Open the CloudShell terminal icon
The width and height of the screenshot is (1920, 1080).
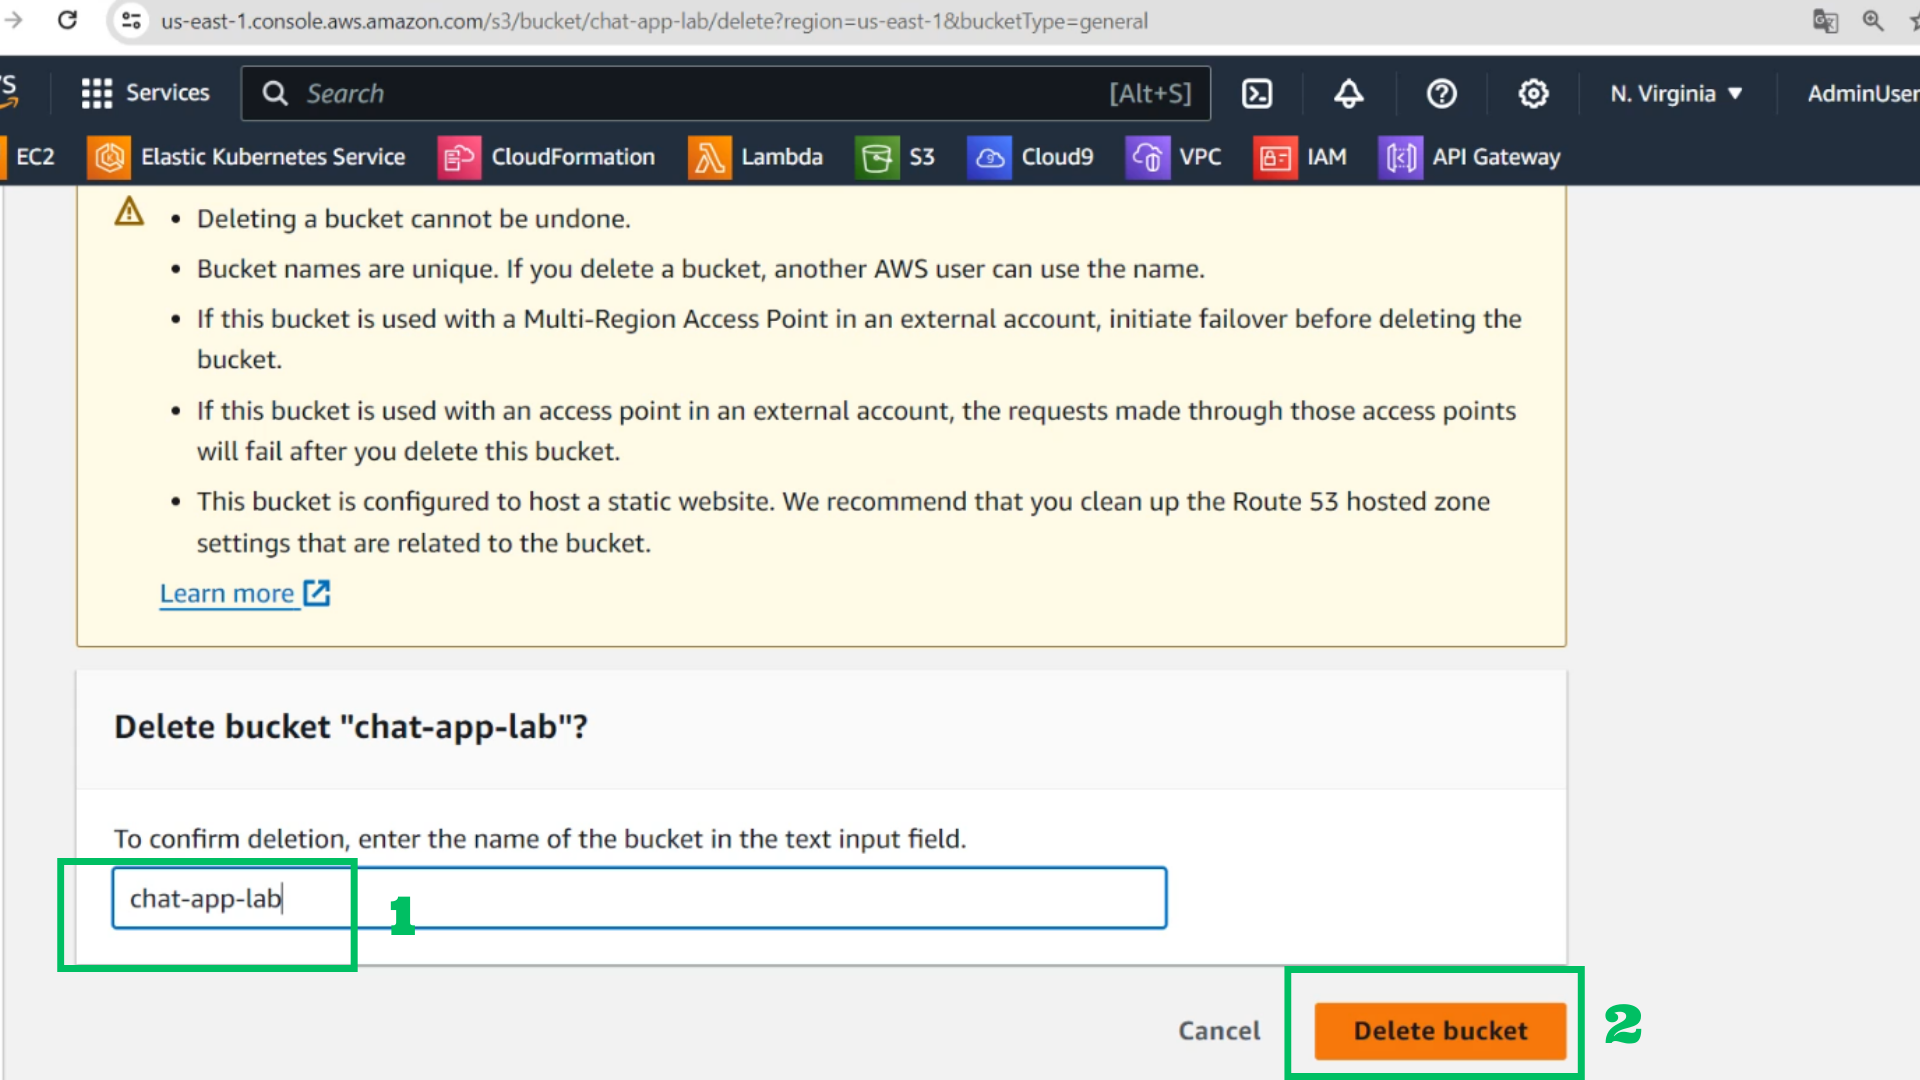click(x=1257, y=93)
